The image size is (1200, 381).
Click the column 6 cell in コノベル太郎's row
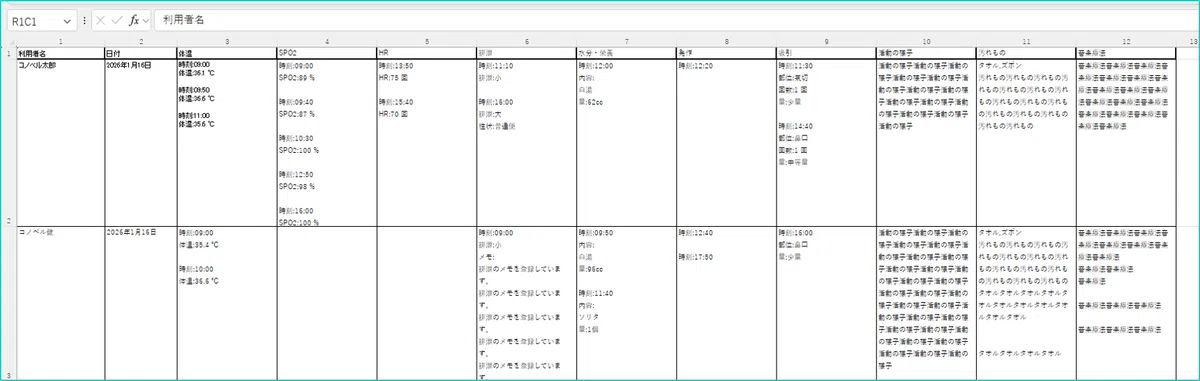[x=527, y=143]
